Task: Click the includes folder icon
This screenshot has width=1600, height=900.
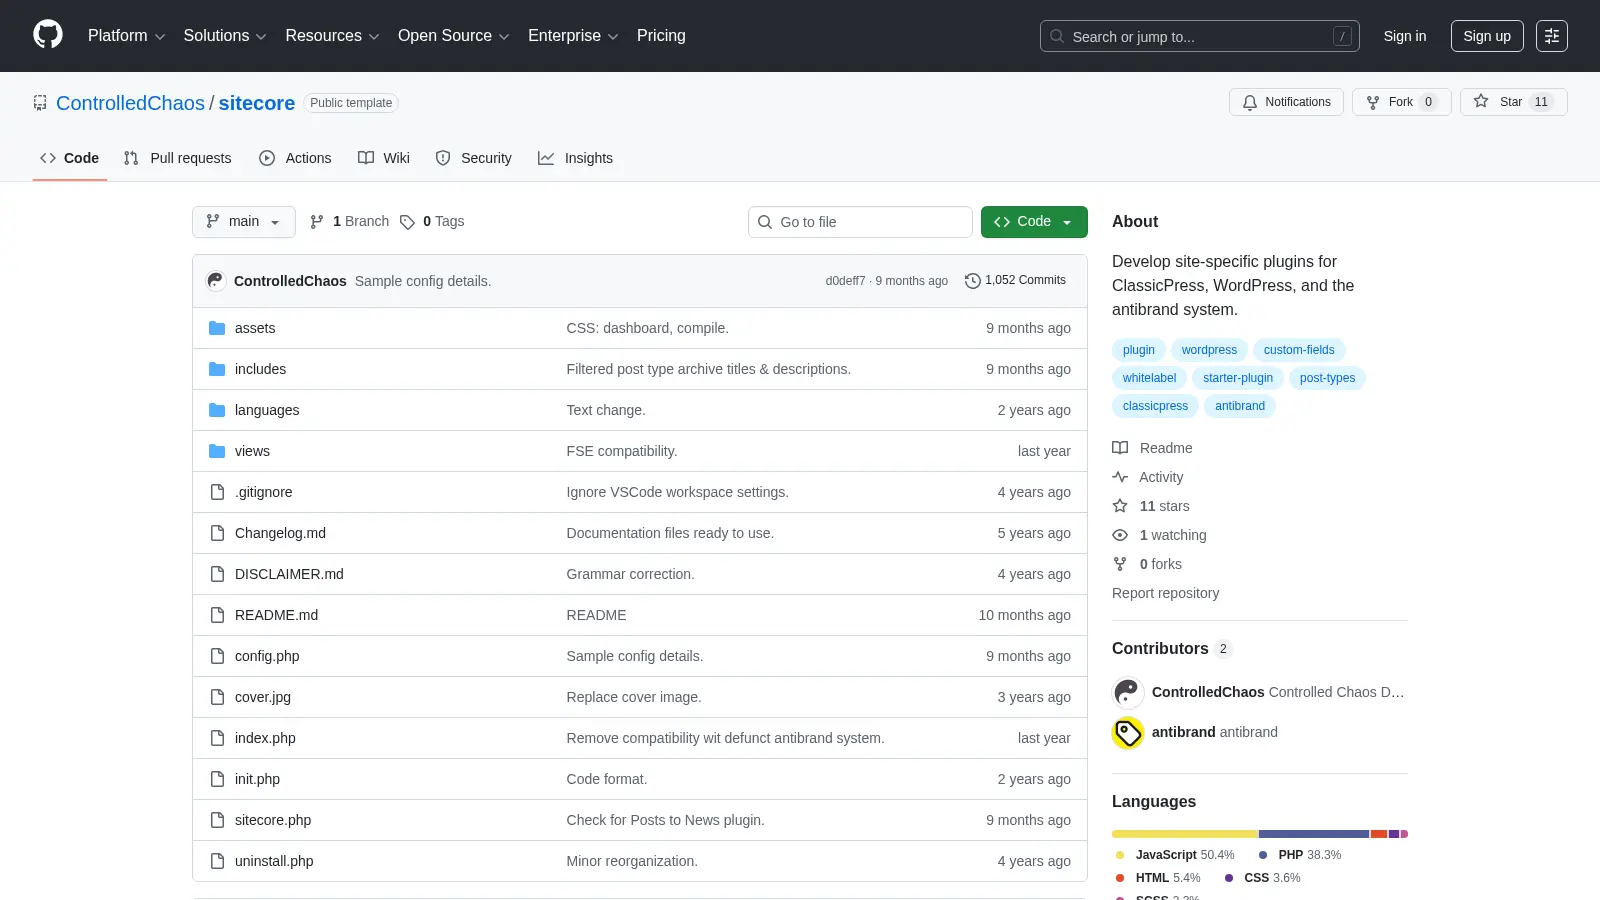Action: tap(217, 369)
